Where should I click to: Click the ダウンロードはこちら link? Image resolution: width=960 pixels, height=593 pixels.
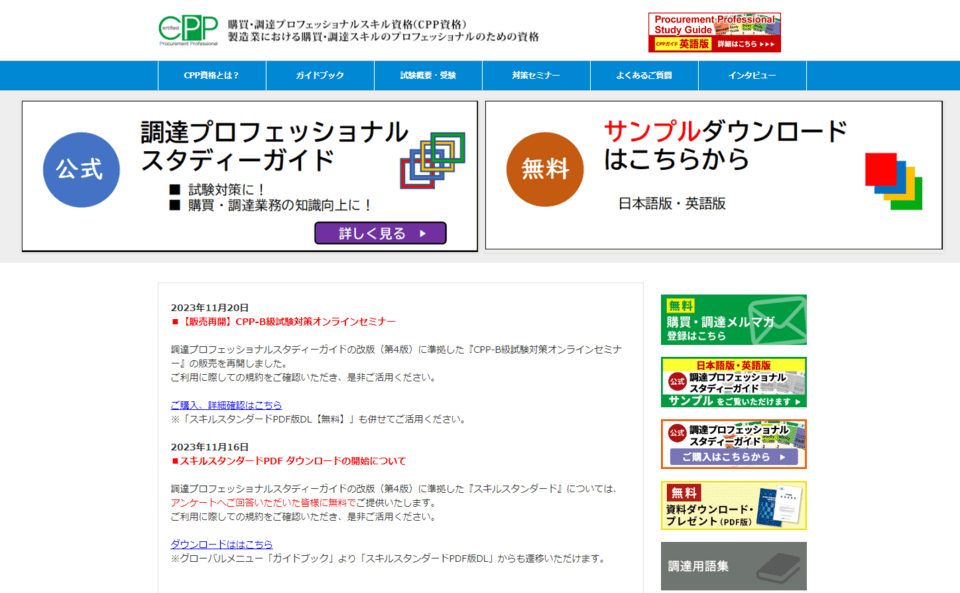click(221, 544)
